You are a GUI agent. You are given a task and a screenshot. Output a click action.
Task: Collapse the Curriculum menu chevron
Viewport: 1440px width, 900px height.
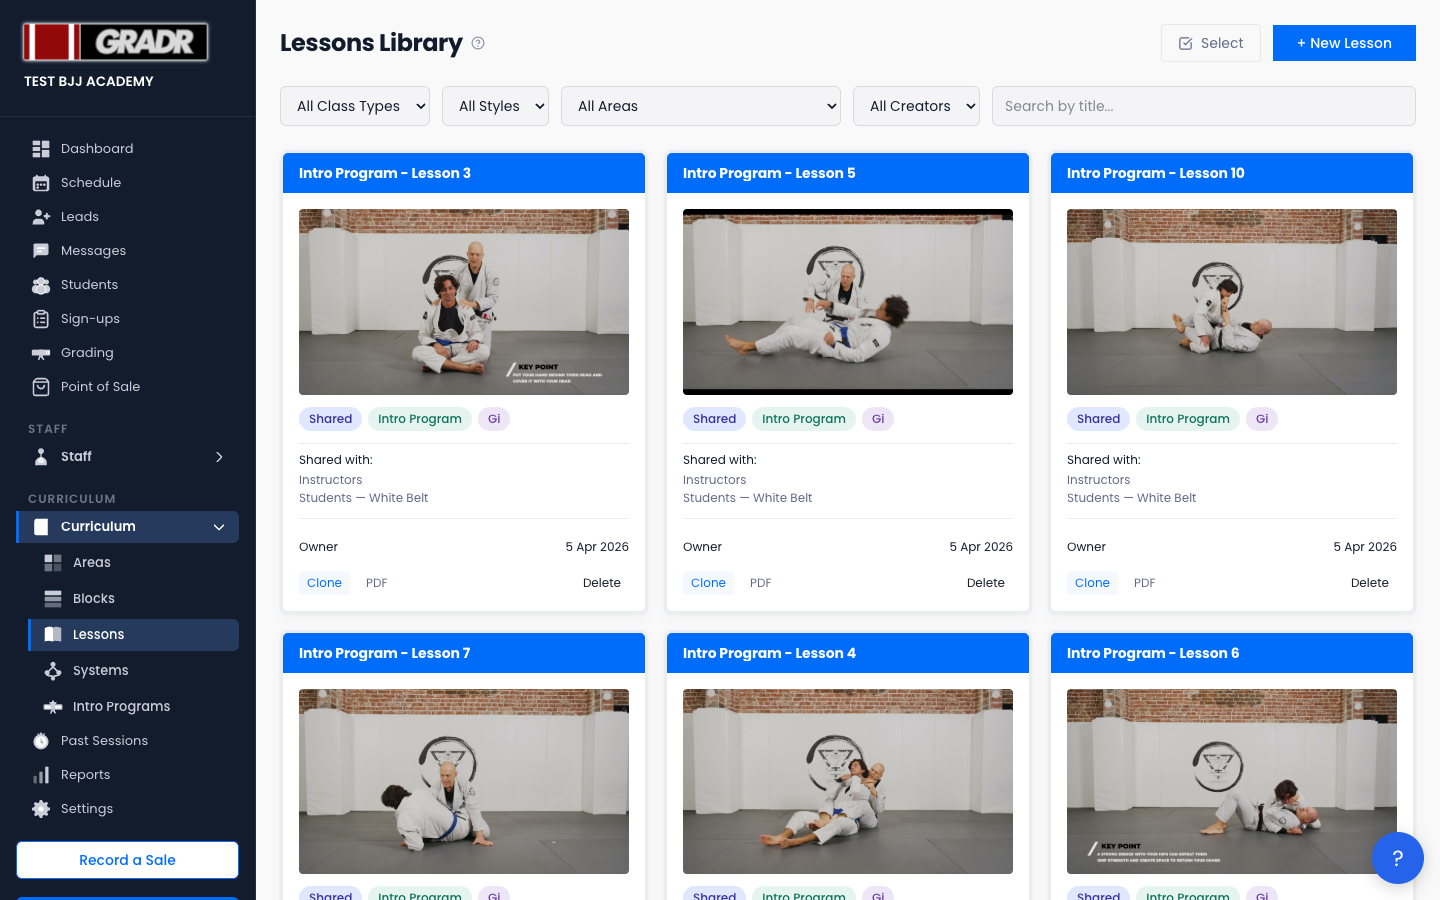(x=219, y=527)
